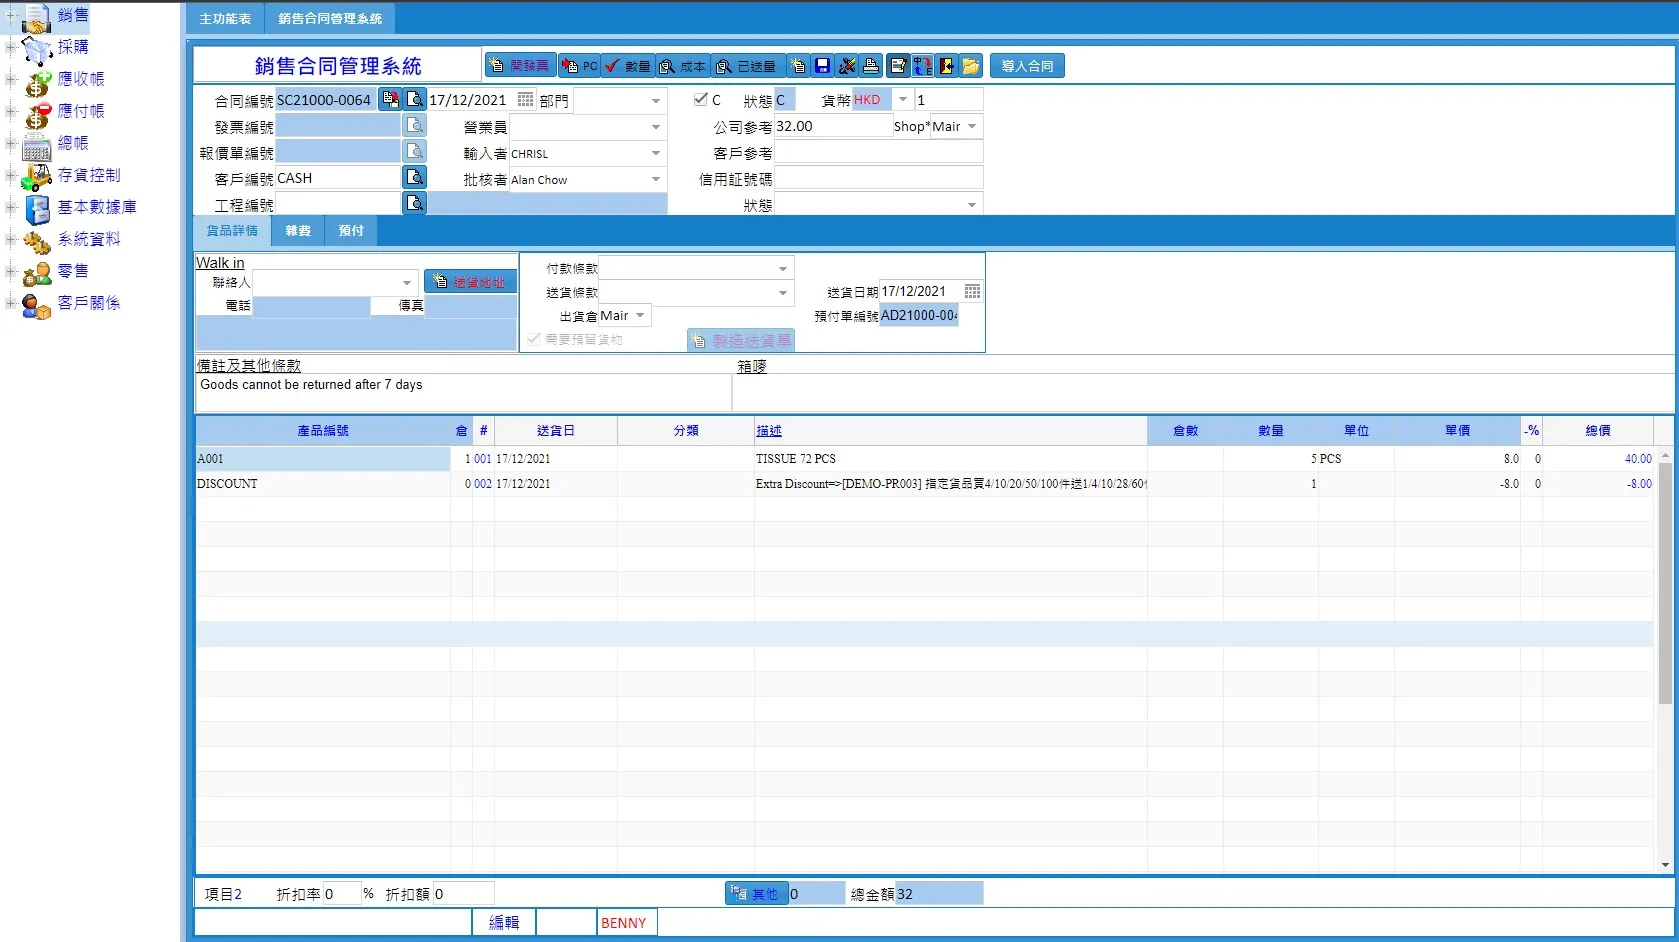The width and height of the screenshot is (1679, 942).
Task: Expand the 部門 department dropdown
Action: click(656, 100)
